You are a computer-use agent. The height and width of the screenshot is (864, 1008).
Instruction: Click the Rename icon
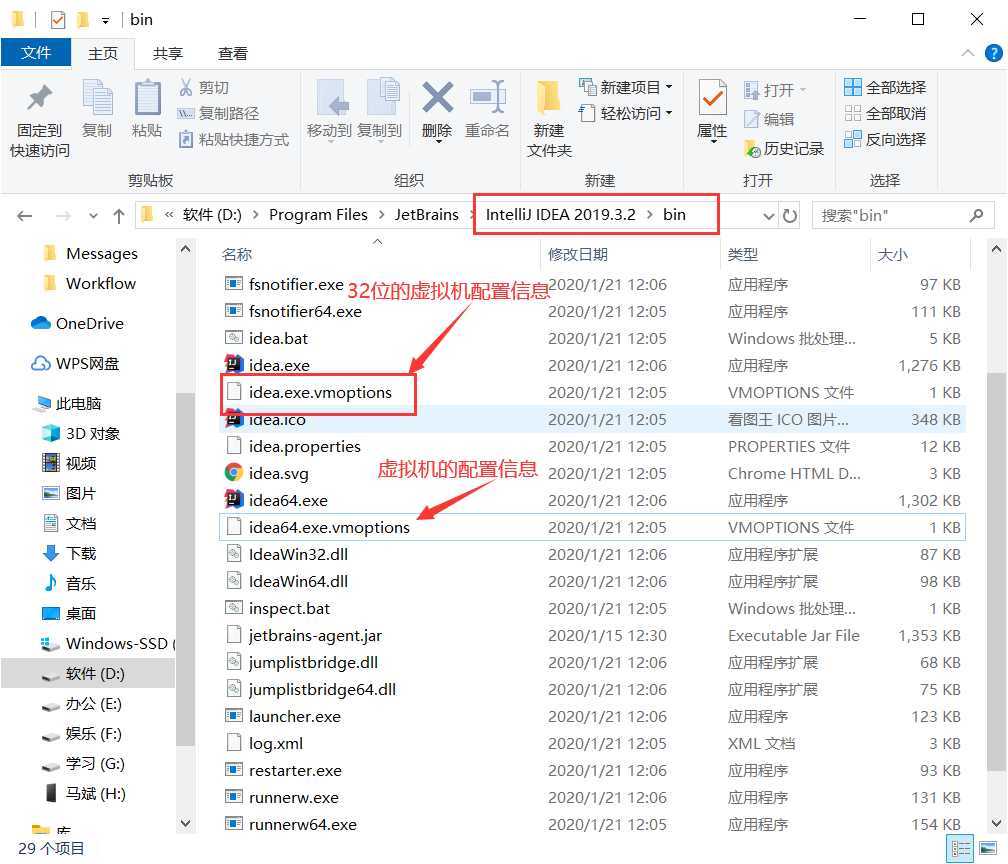tap(488, 98)
